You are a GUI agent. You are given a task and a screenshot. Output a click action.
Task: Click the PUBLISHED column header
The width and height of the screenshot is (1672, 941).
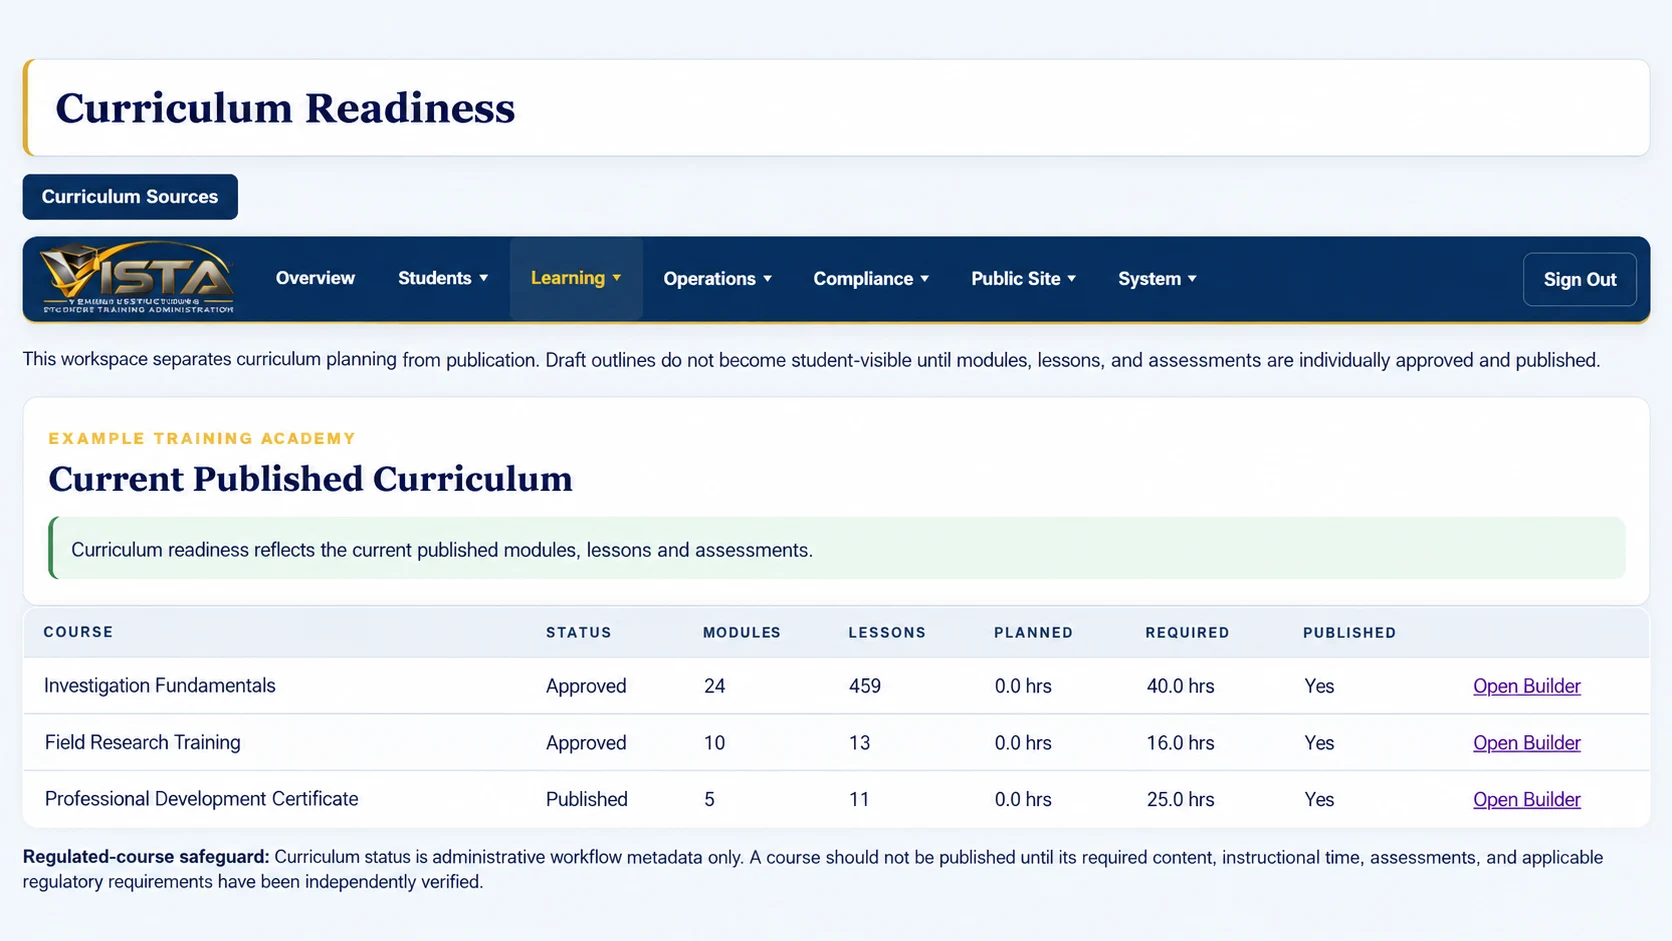point(1349,632)
